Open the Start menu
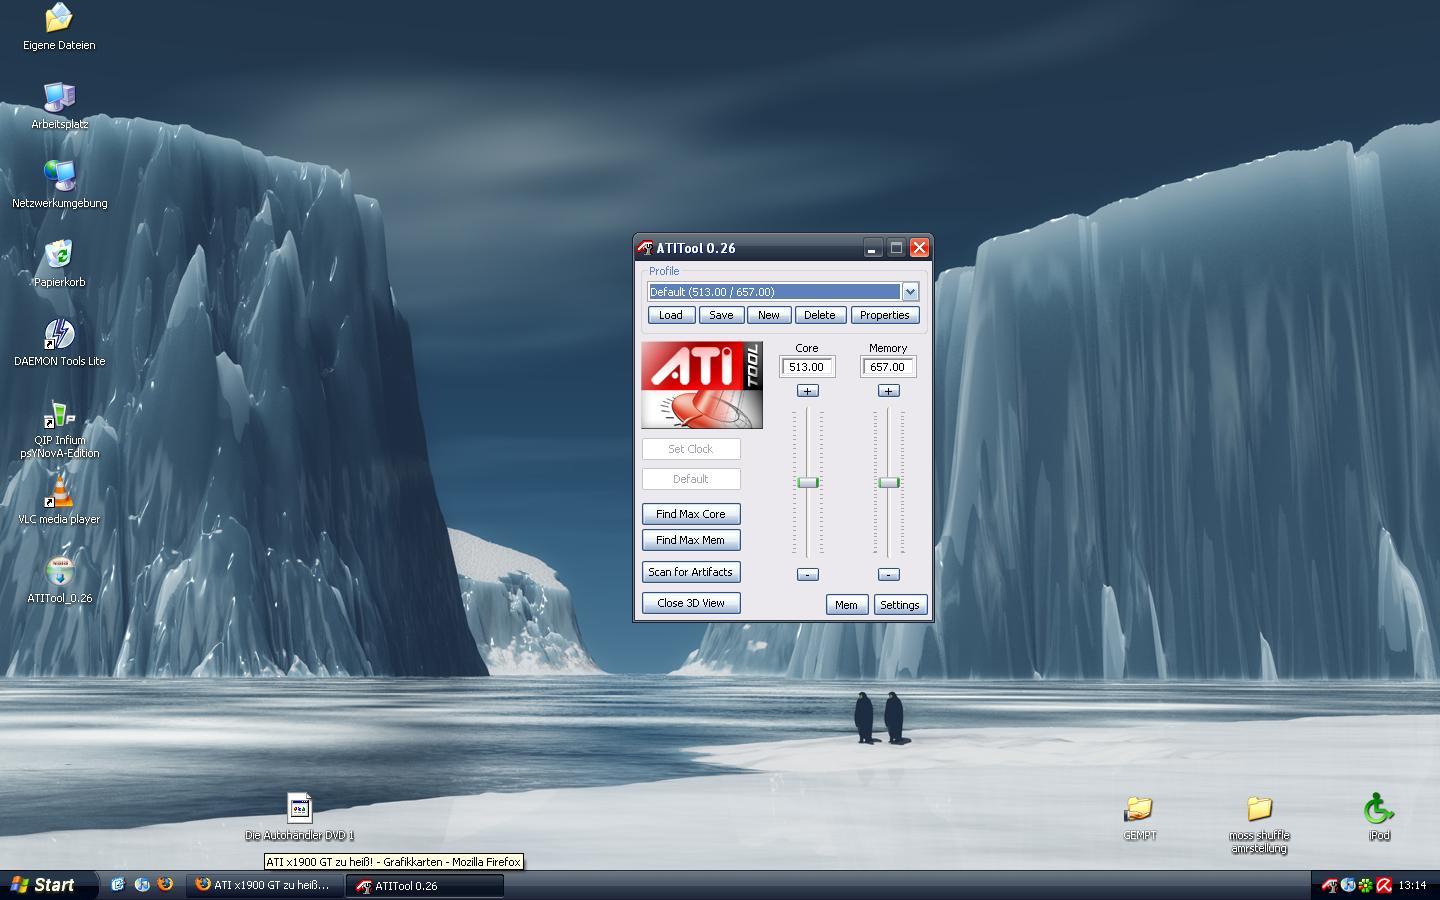 pos(48,885)
